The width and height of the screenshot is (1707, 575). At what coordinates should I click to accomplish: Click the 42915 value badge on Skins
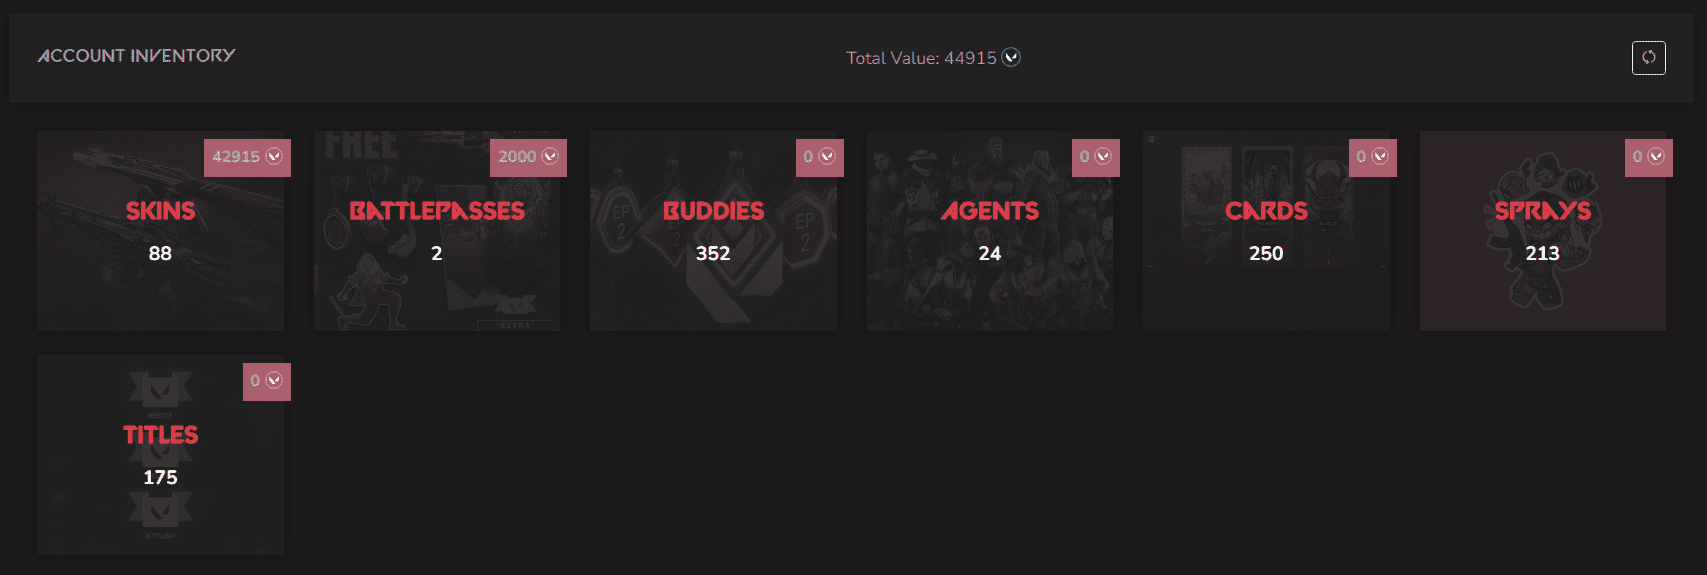236,157
